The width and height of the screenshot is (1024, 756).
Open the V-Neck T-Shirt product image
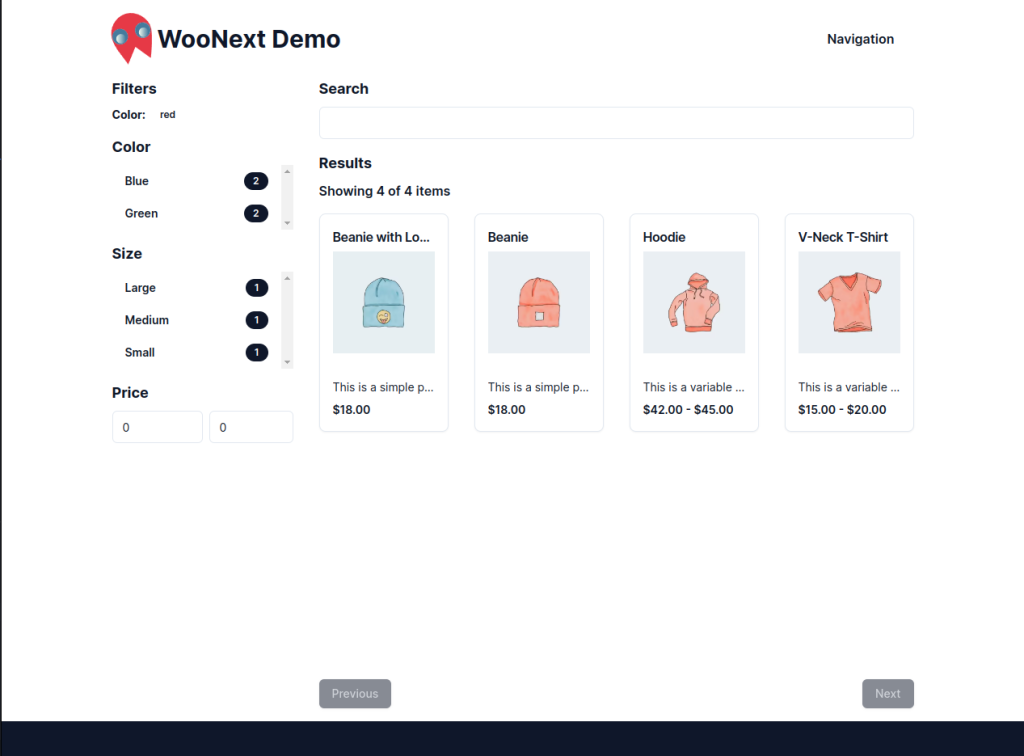tap(849, 302)
